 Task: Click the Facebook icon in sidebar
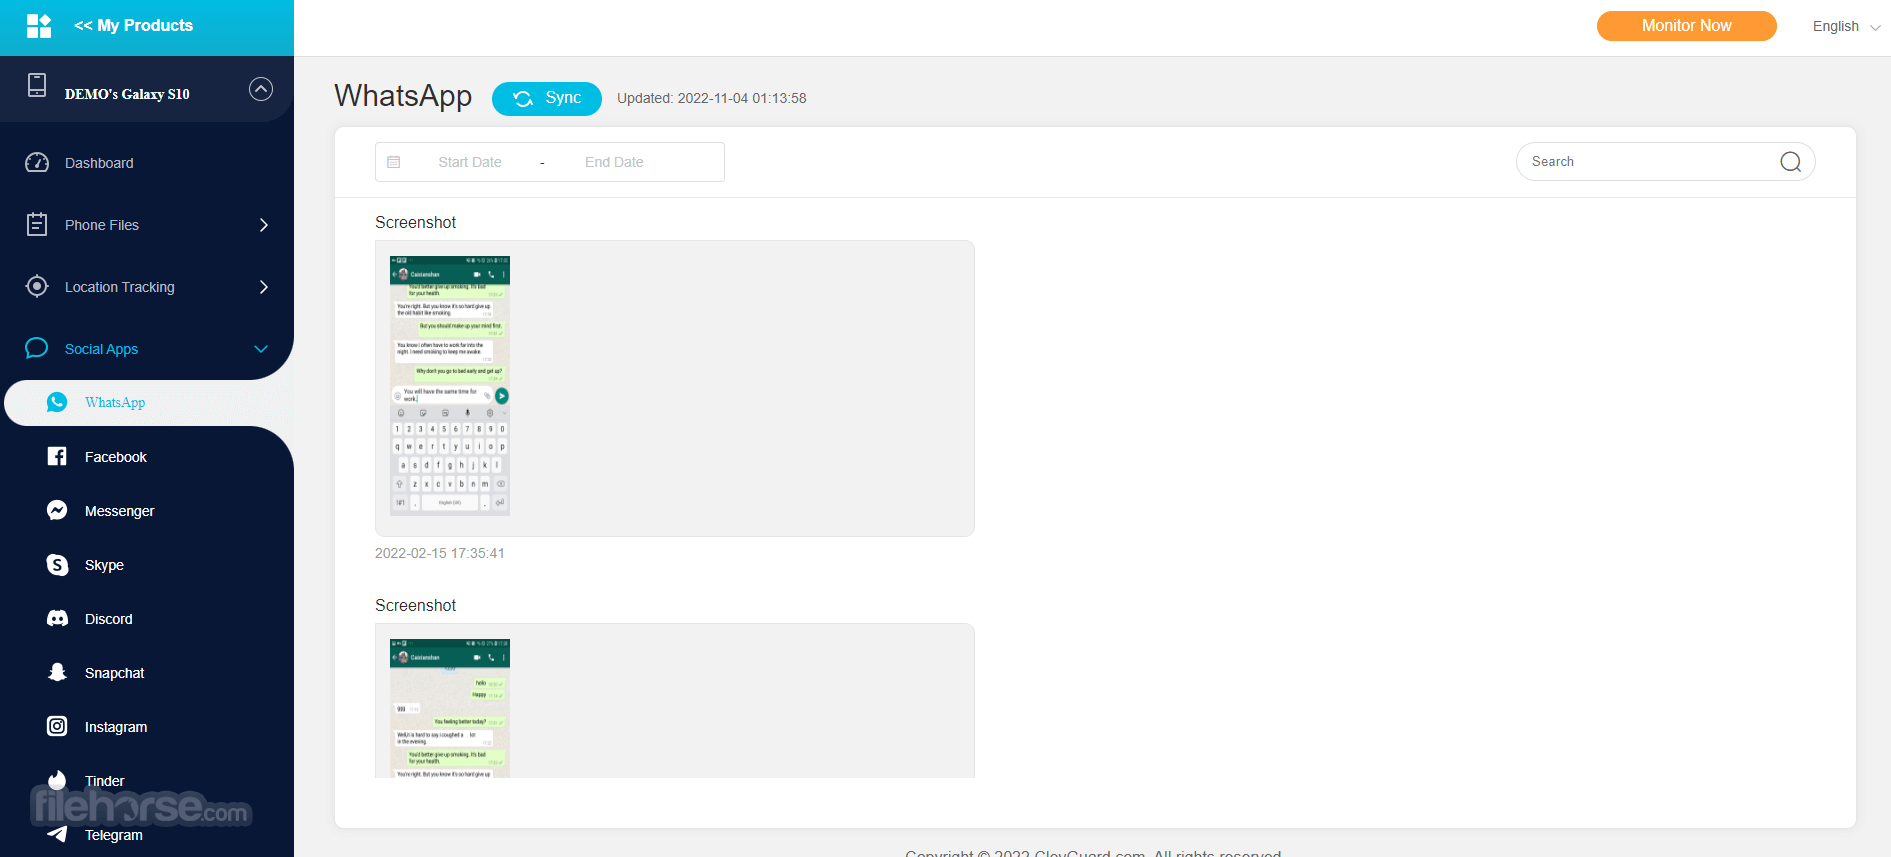point(57,457)
